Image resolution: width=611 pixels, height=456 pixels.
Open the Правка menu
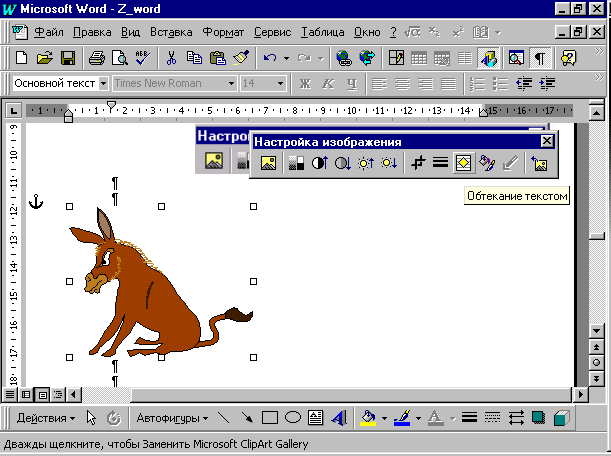point(92,32)
